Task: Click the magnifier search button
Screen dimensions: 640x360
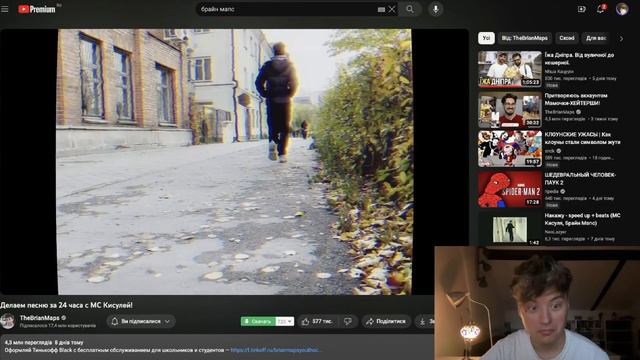Action: click(x=410, y=9)
